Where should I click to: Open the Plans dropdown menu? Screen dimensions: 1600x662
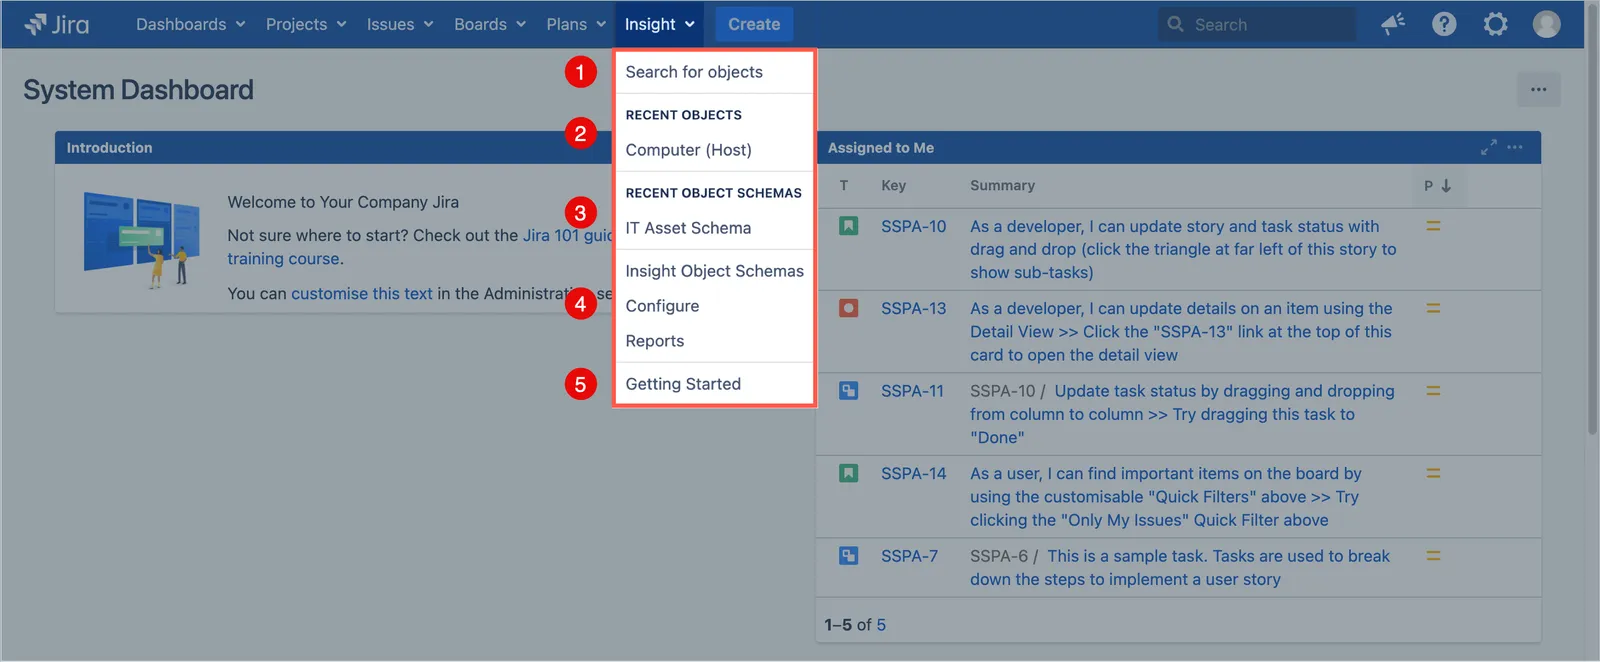point(576,24)
